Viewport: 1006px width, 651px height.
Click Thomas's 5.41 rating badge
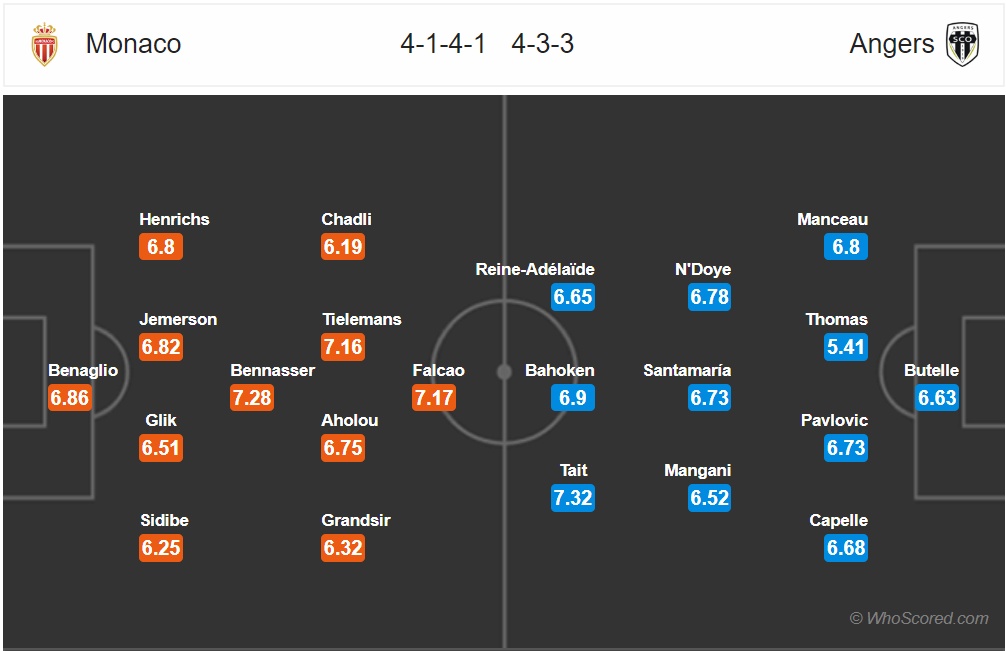click(x=846, y=347)
